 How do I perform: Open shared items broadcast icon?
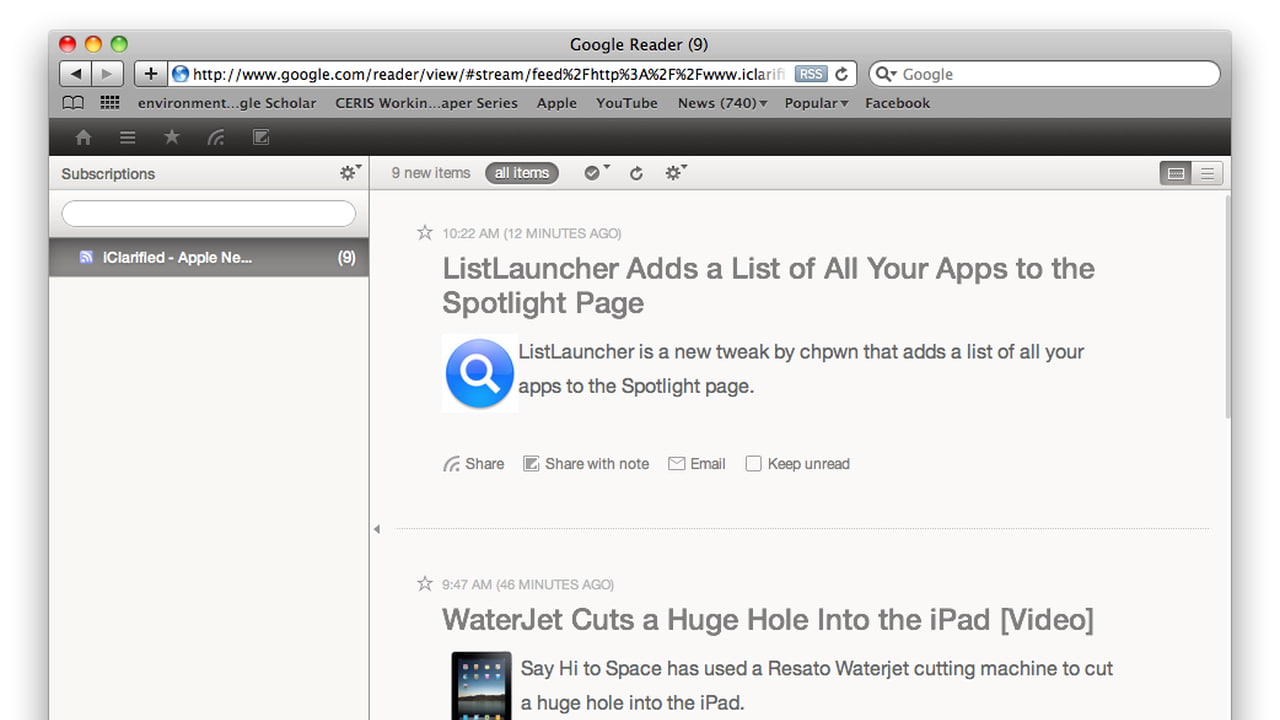pyautogui.click(x=216, y=138)
